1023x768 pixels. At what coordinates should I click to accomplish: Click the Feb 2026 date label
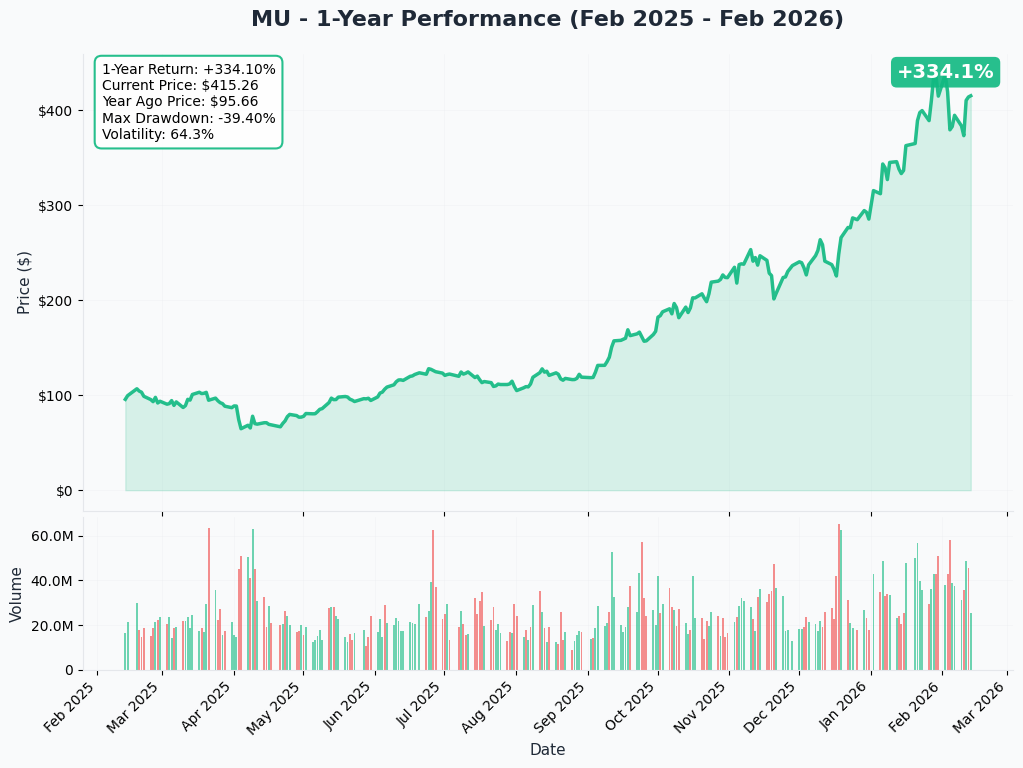click(915, 708)
